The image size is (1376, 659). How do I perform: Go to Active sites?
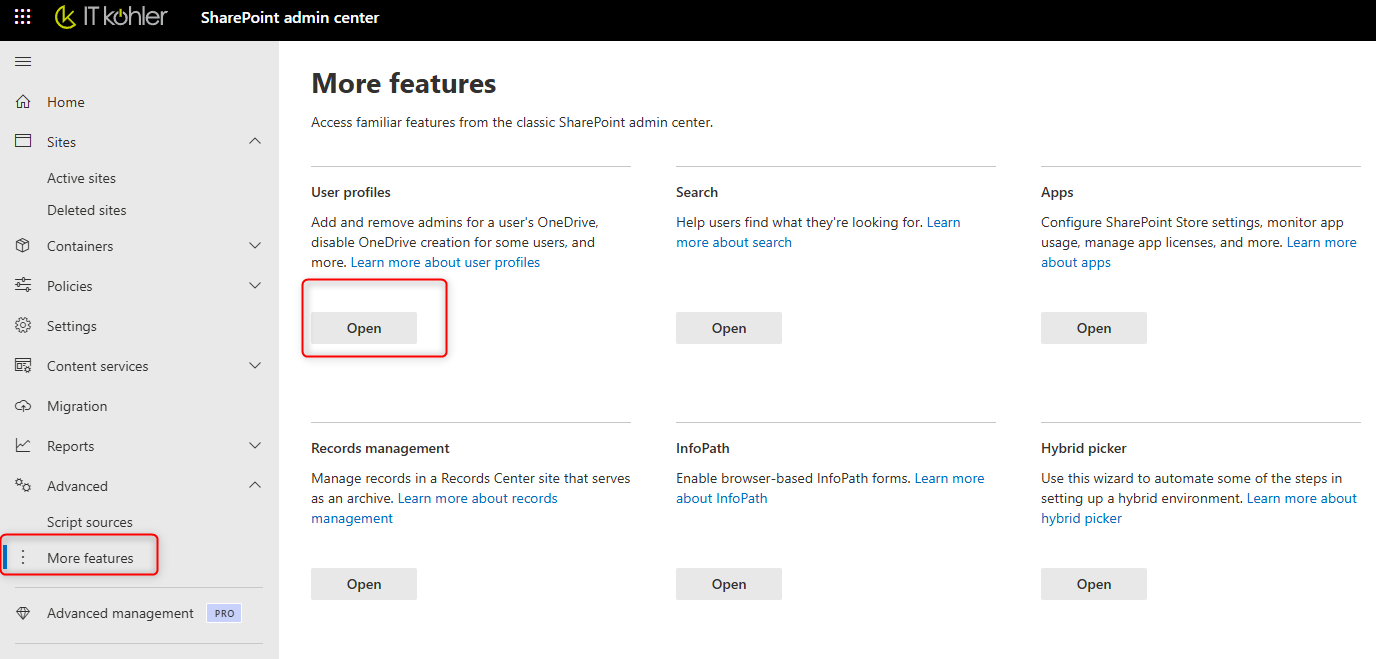coord(81,178)
